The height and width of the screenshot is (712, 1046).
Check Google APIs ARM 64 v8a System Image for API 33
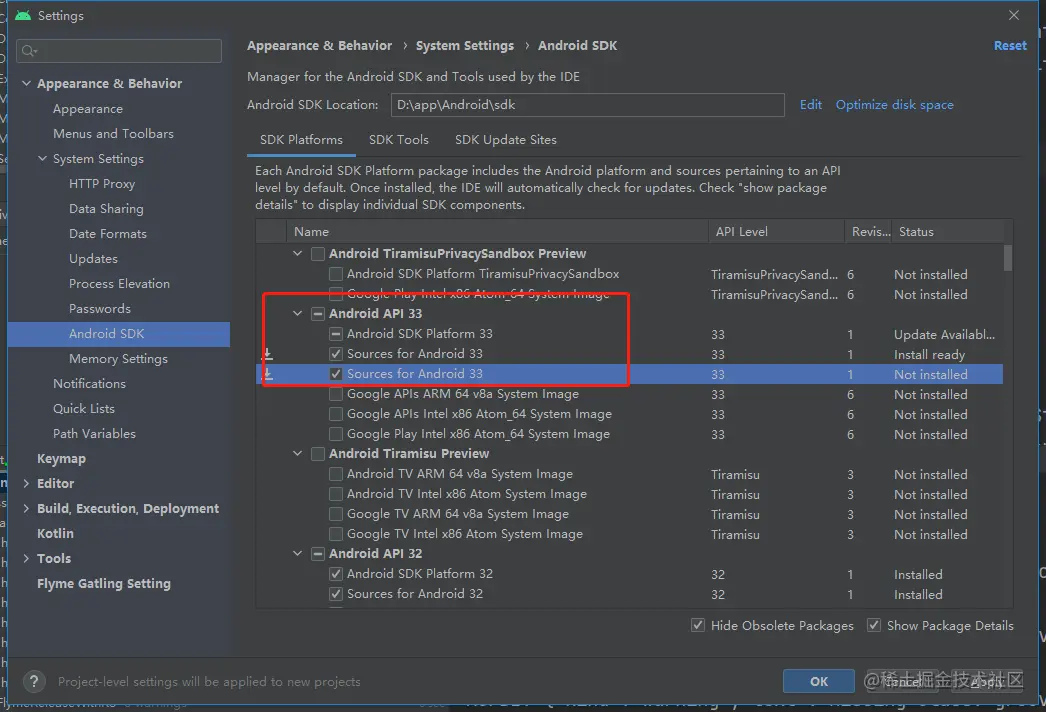[336, 394]
